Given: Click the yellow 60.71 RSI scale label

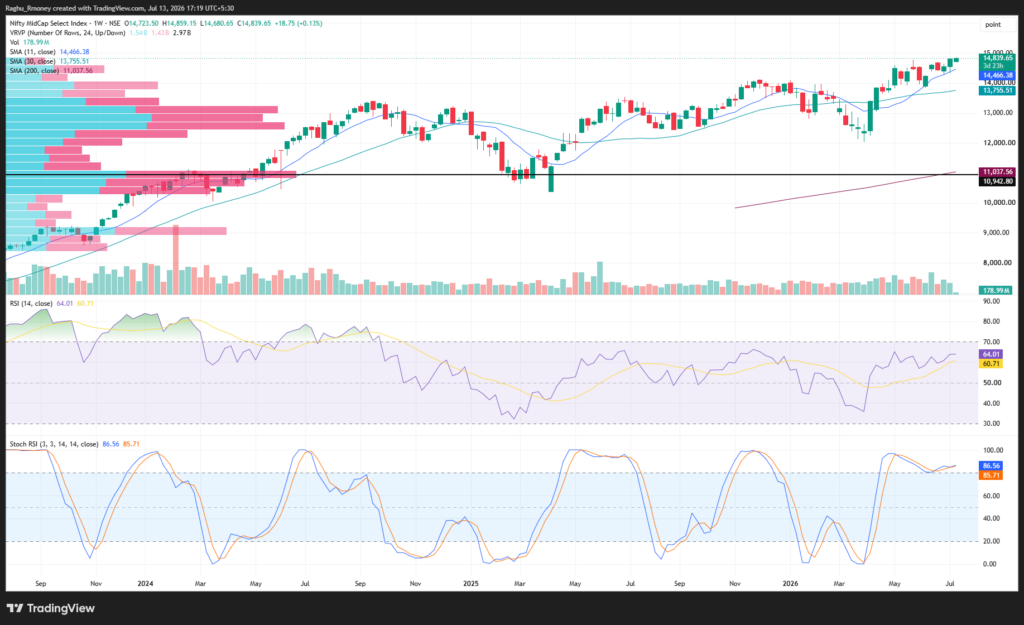Looking at the screenshot, I should [x=991, y=364].
